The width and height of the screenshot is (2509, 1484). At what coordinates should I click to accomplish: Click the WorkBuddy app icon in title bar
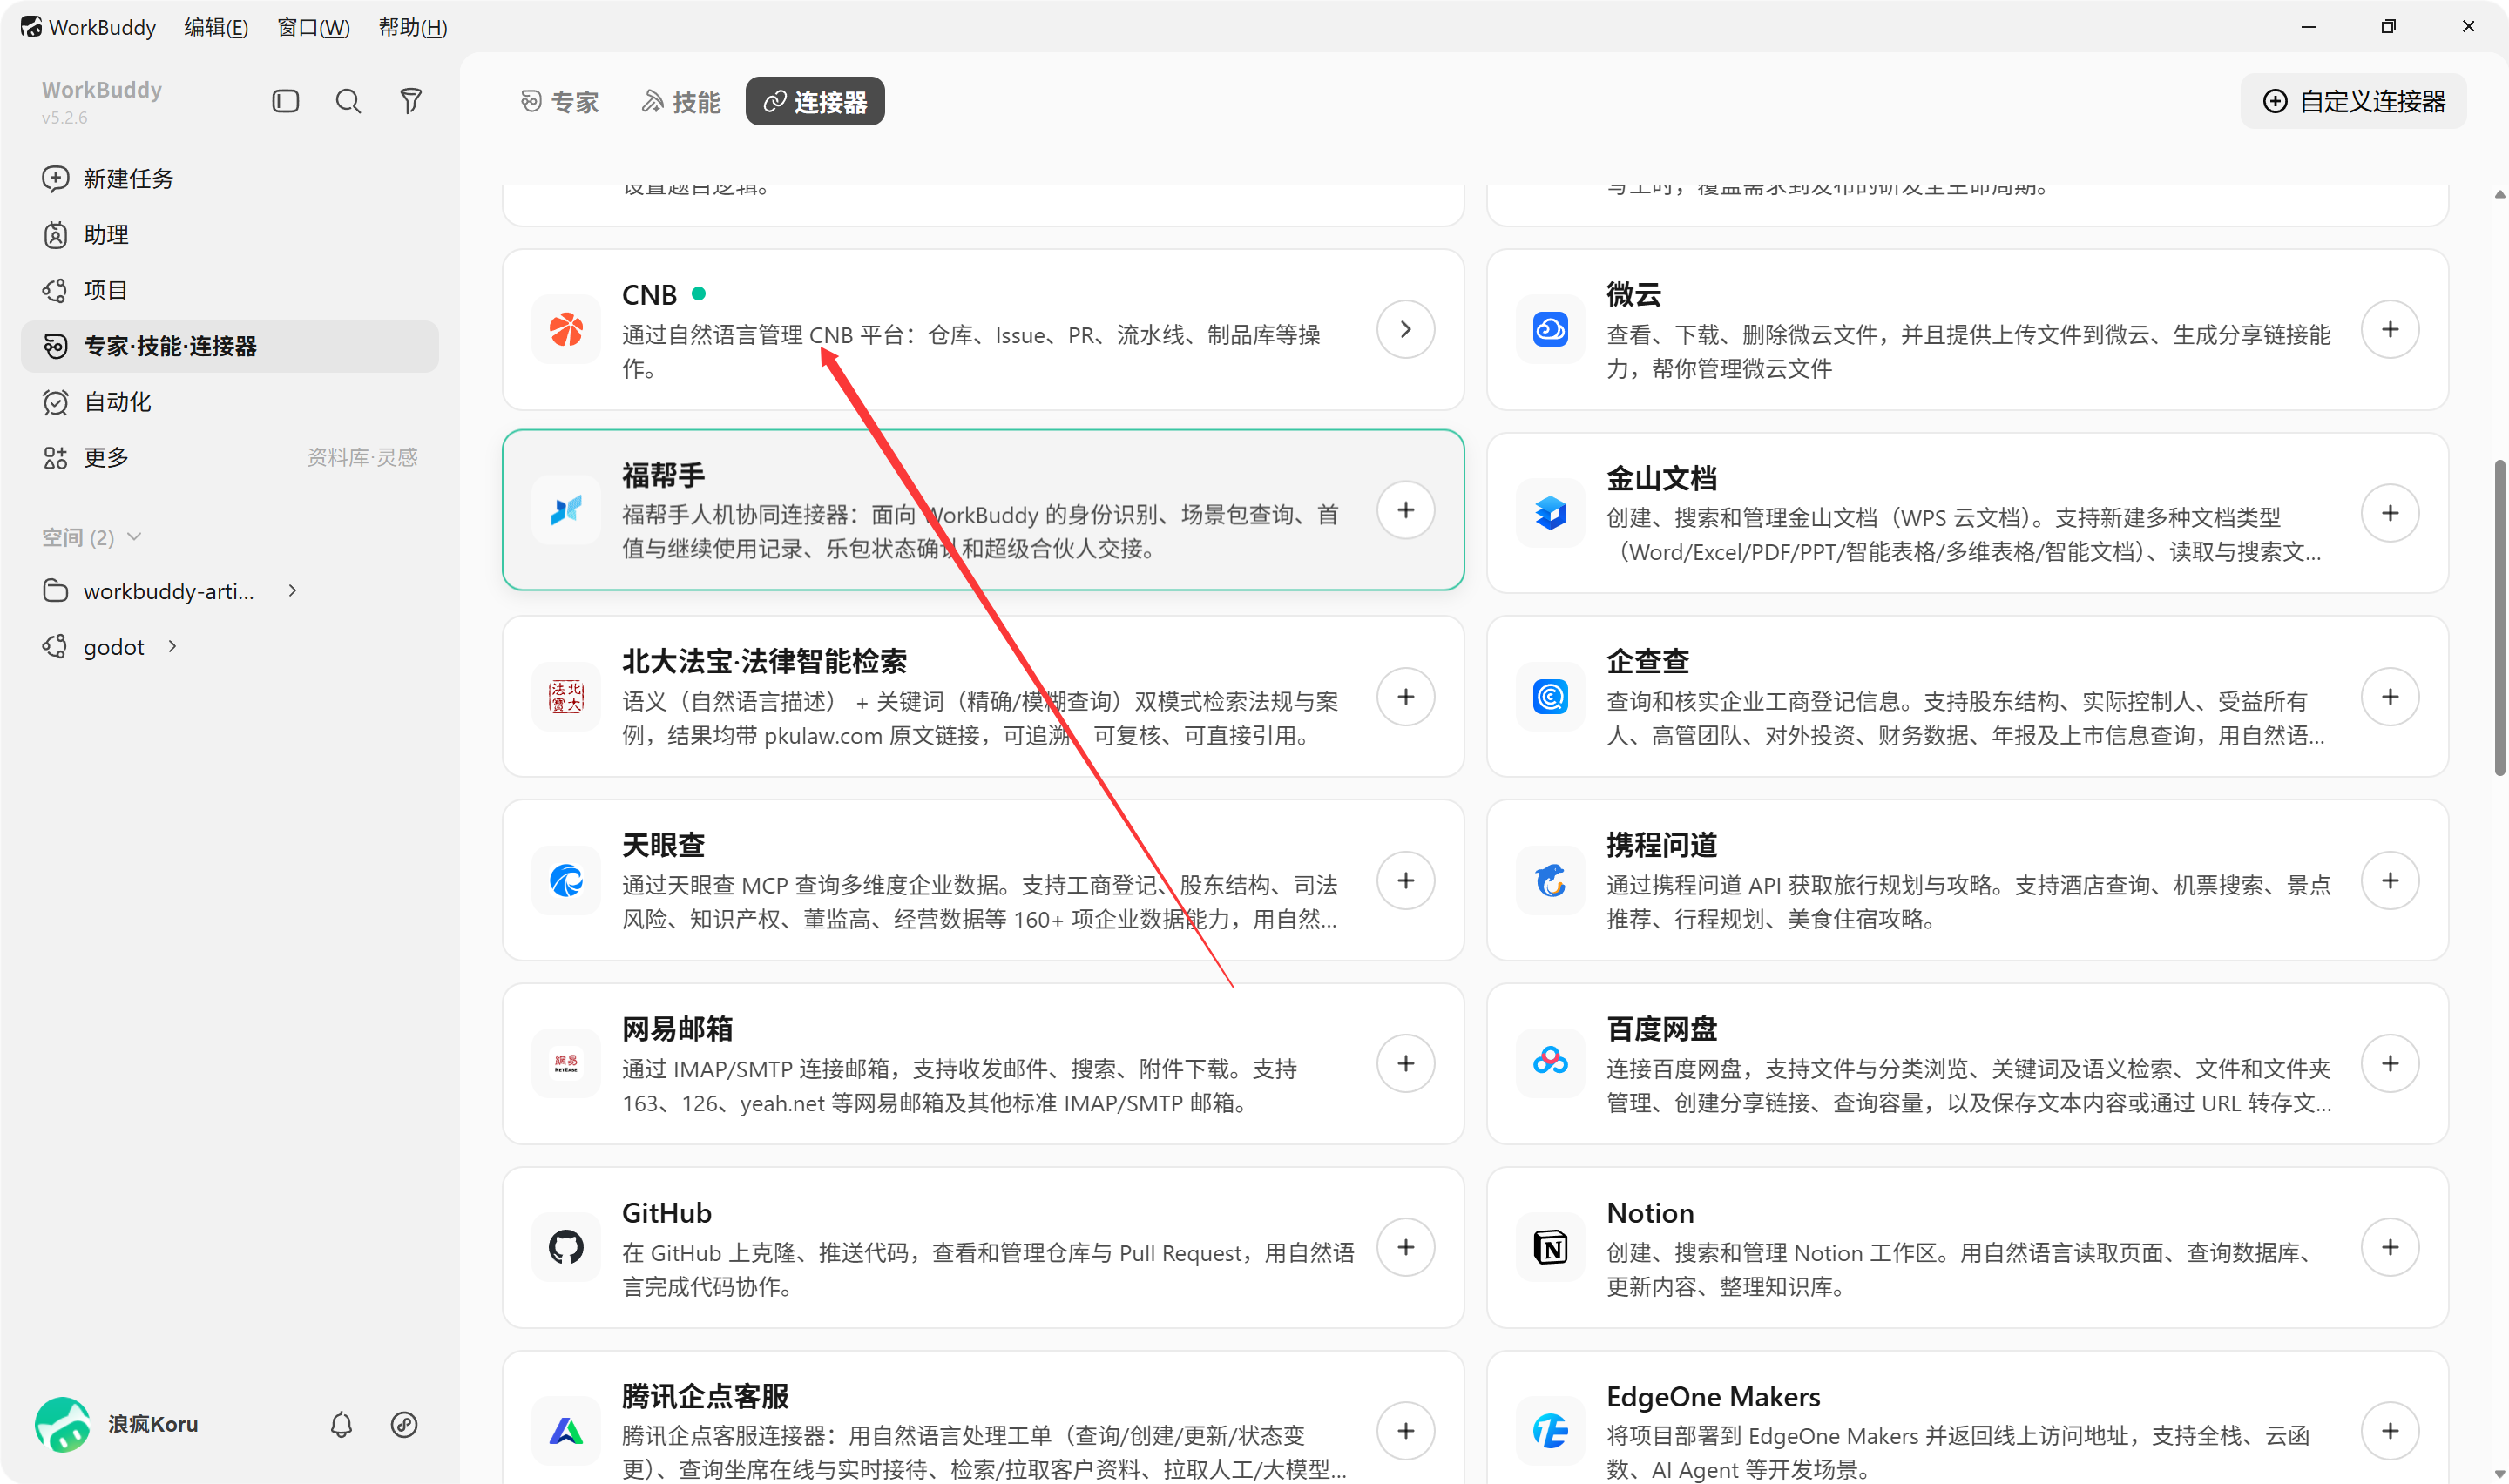pyautogui.click(x=31, y=27)
